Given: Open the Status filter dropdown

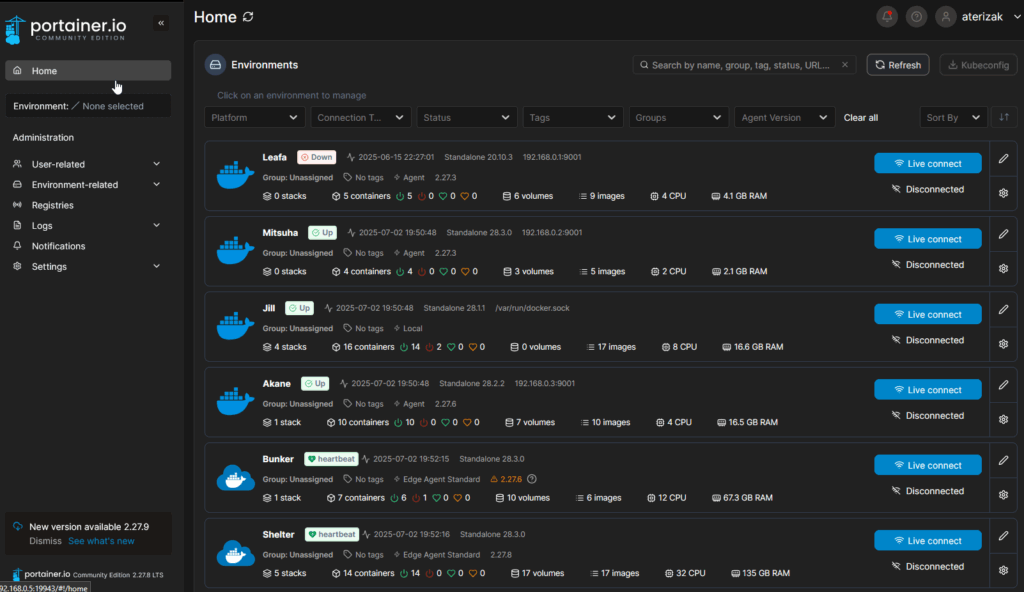Looking at the screenshot, I should click(x=466, y=118).
